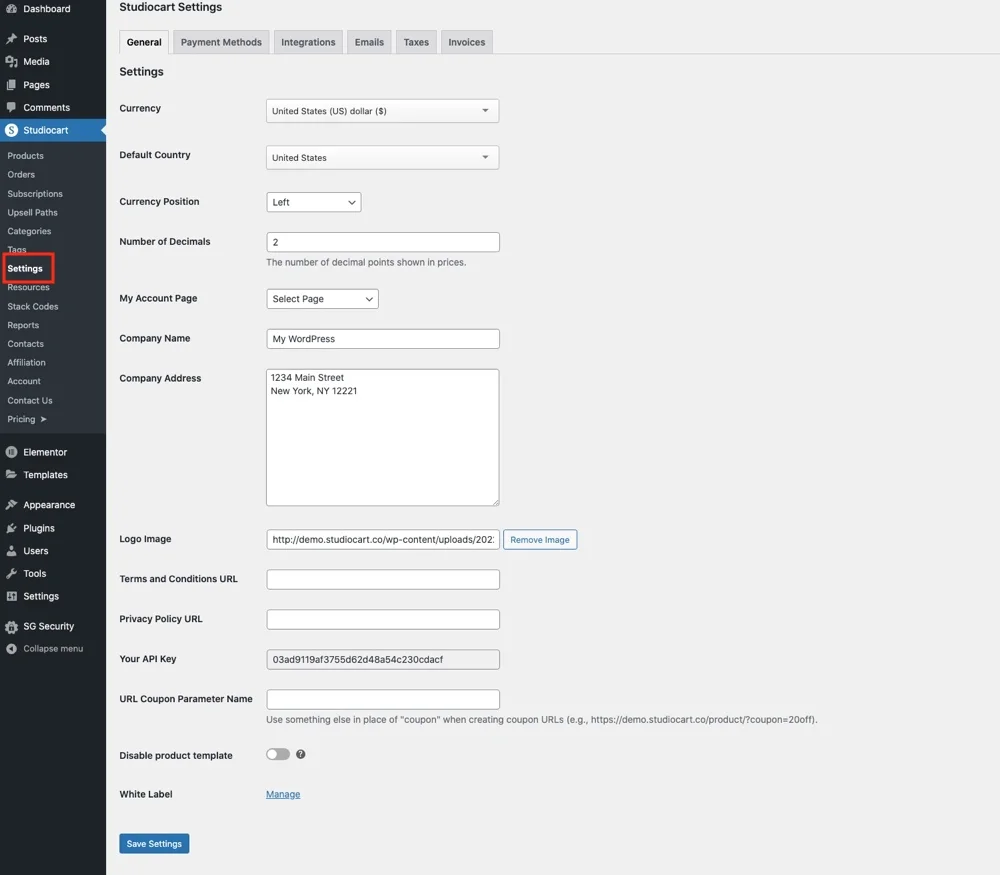Open the Appearance menu icon
The height and width of the screenshot is (875, 1000).
pyautogui.click(x=13, y=504)
